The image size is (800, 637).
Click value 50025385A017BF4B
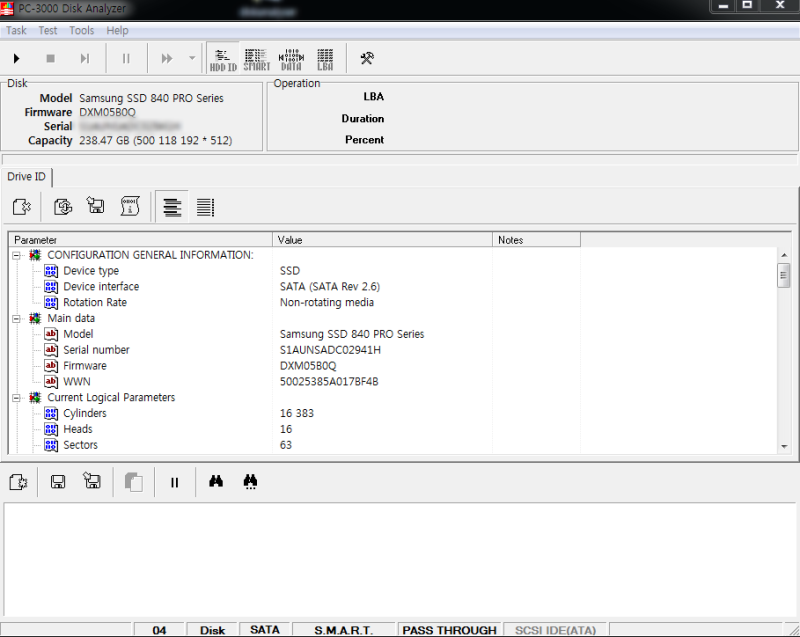(x=329, y=381)
